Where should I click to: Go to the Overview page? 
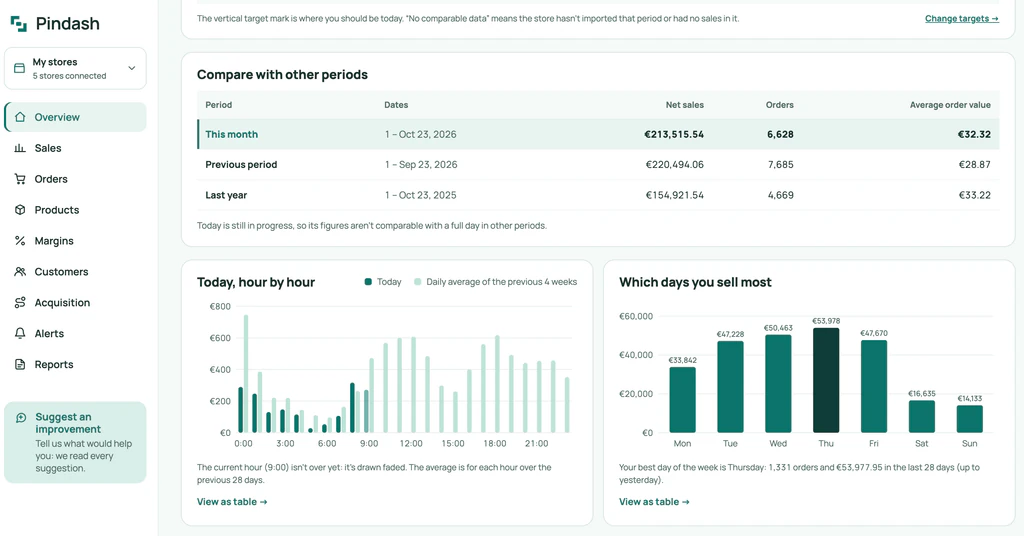coord(75,117)
